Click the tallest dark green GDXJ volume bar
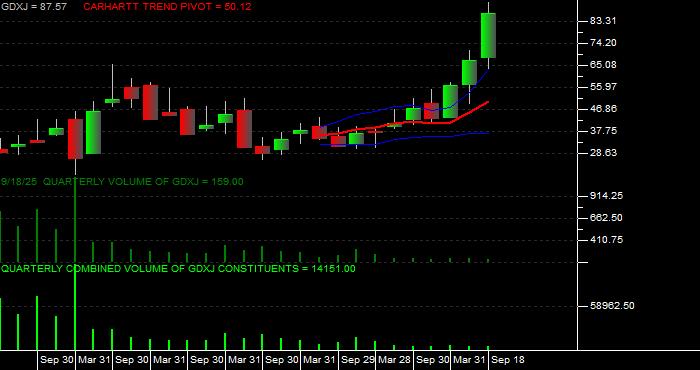Viewport: 700px width, 370px height. (x=75, y=221)
